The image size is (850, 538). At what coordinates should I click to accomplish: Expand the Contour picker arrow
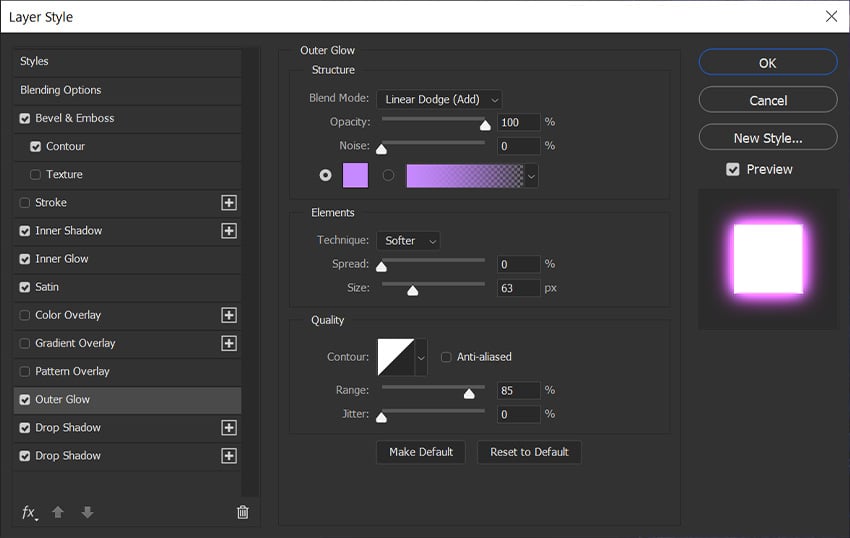421,357
